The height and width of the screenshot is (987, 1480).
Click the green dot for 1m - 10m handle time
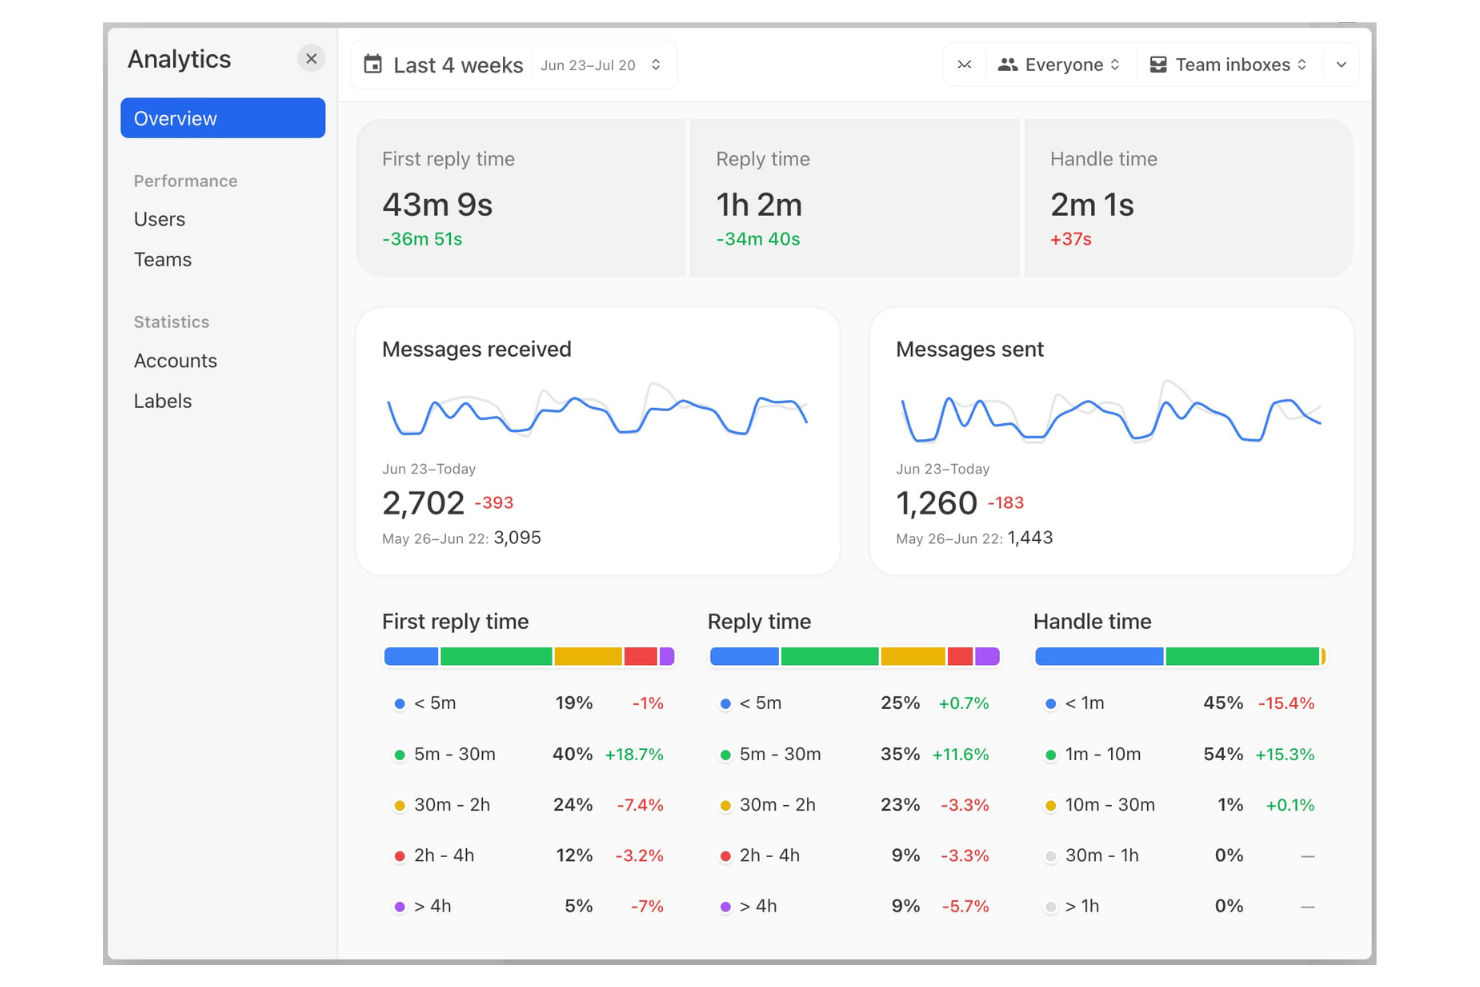(1050, 755)
